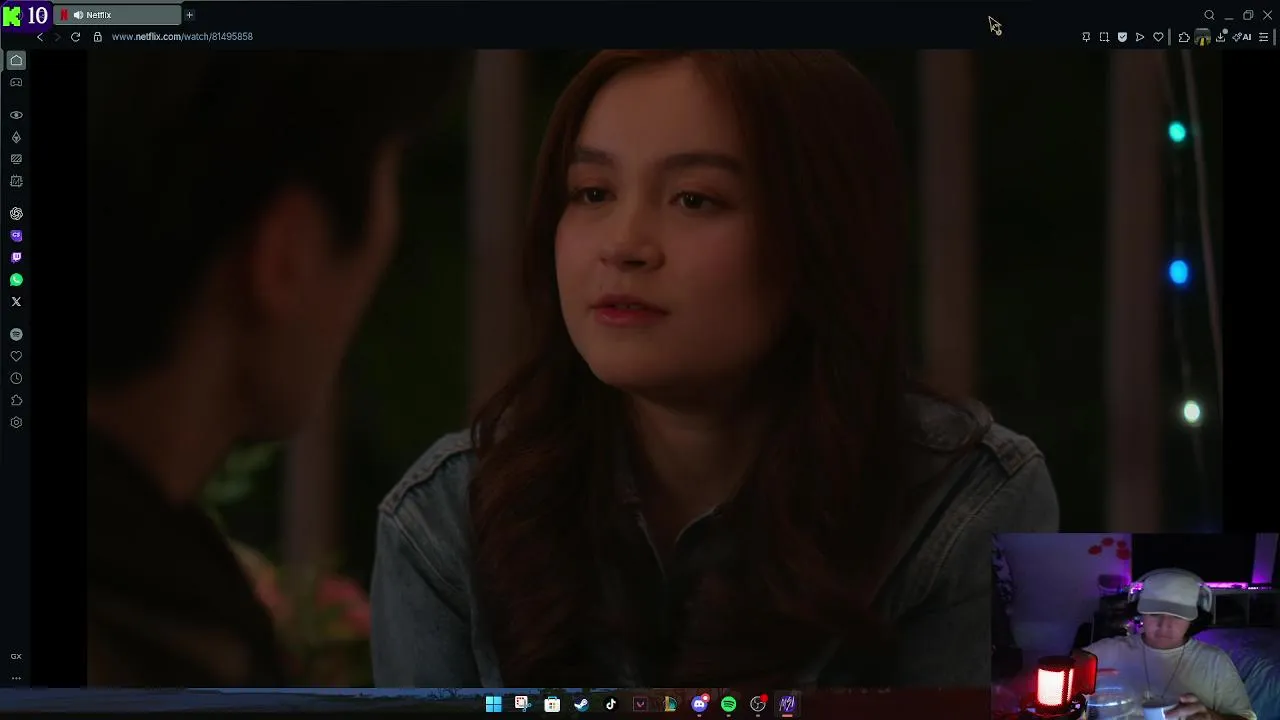
Task: Open the tab search magnifier
Action: (1209, 15)
